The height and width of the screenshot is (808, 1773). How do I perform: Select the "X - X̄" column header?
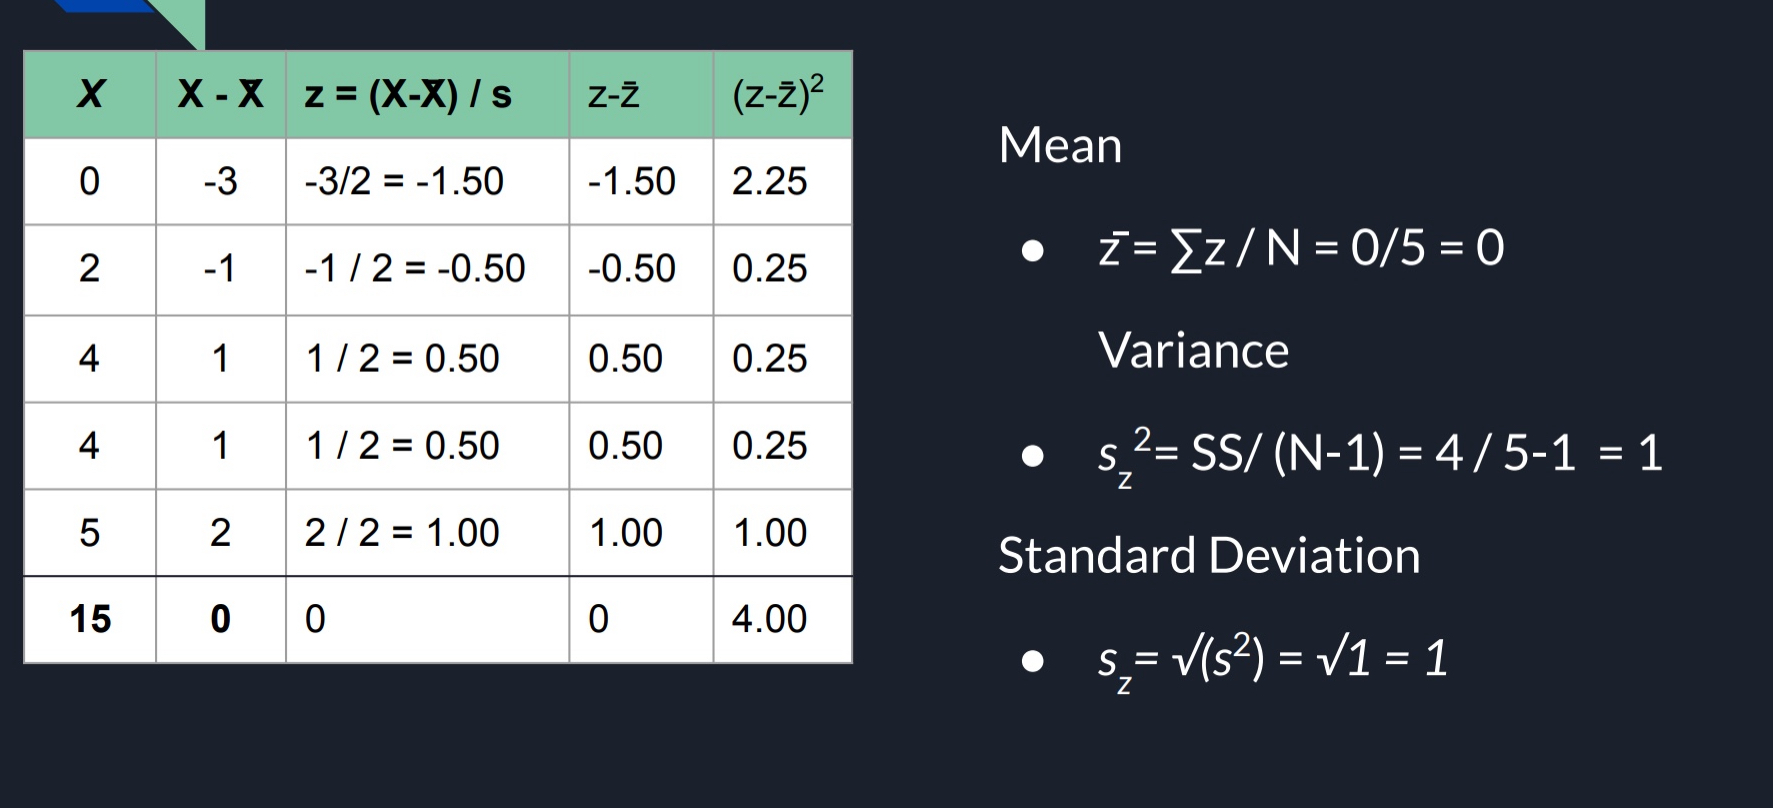click(x=220, y=94)
